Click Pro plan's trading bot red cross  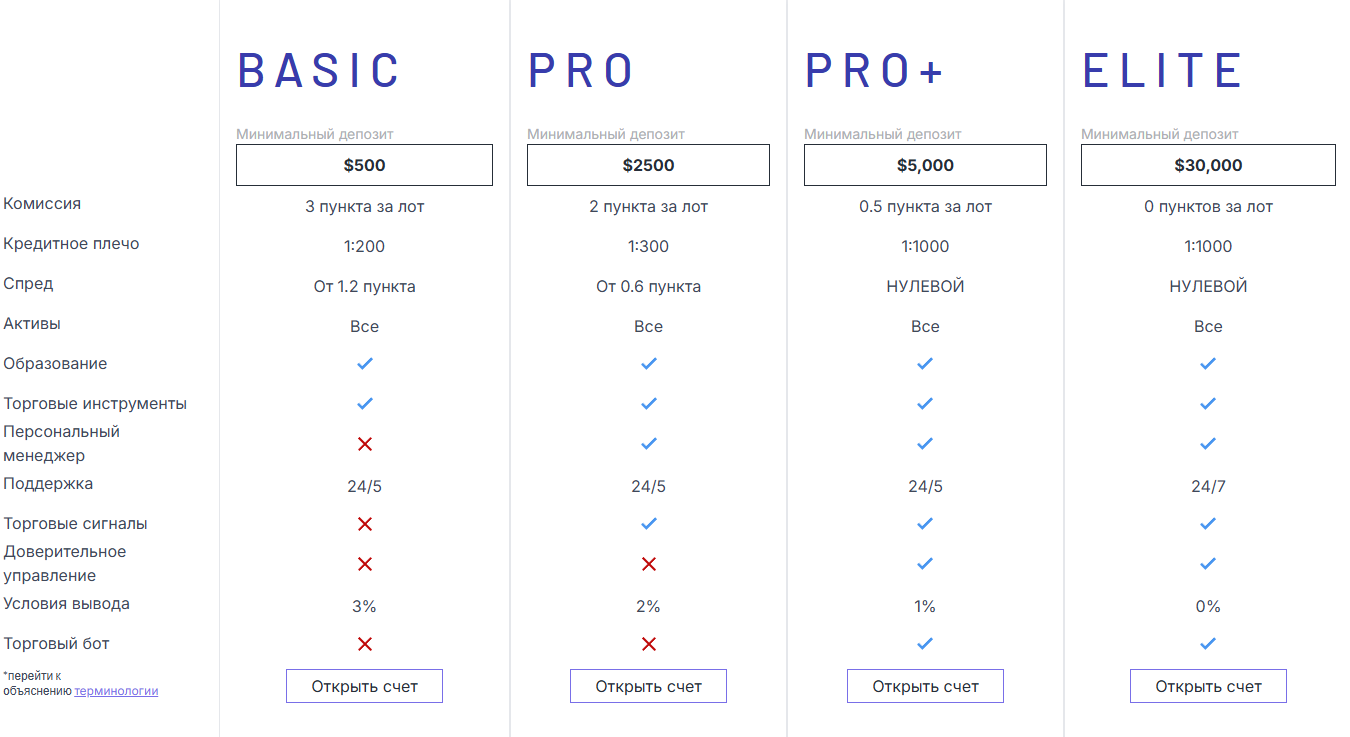(649, 644)
